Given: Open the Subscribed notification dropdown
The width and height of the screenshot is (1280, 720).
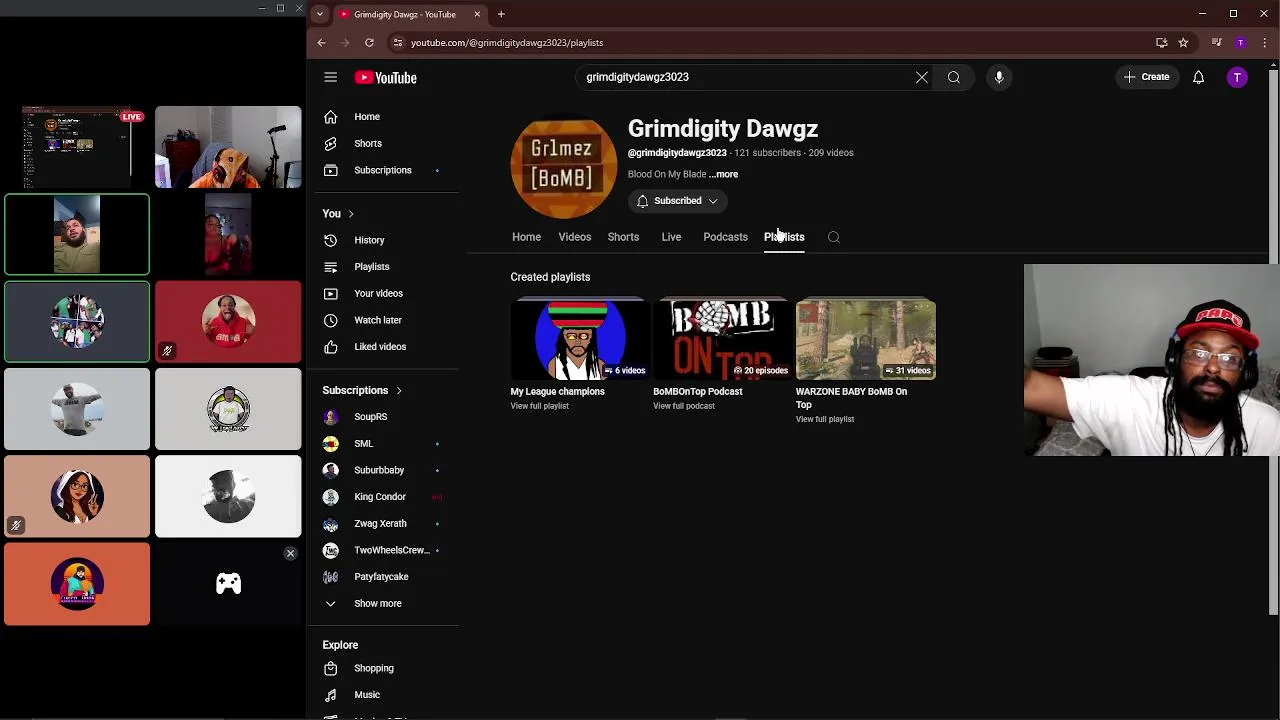Looking at the screenshot, I should (x=677, y=201).
